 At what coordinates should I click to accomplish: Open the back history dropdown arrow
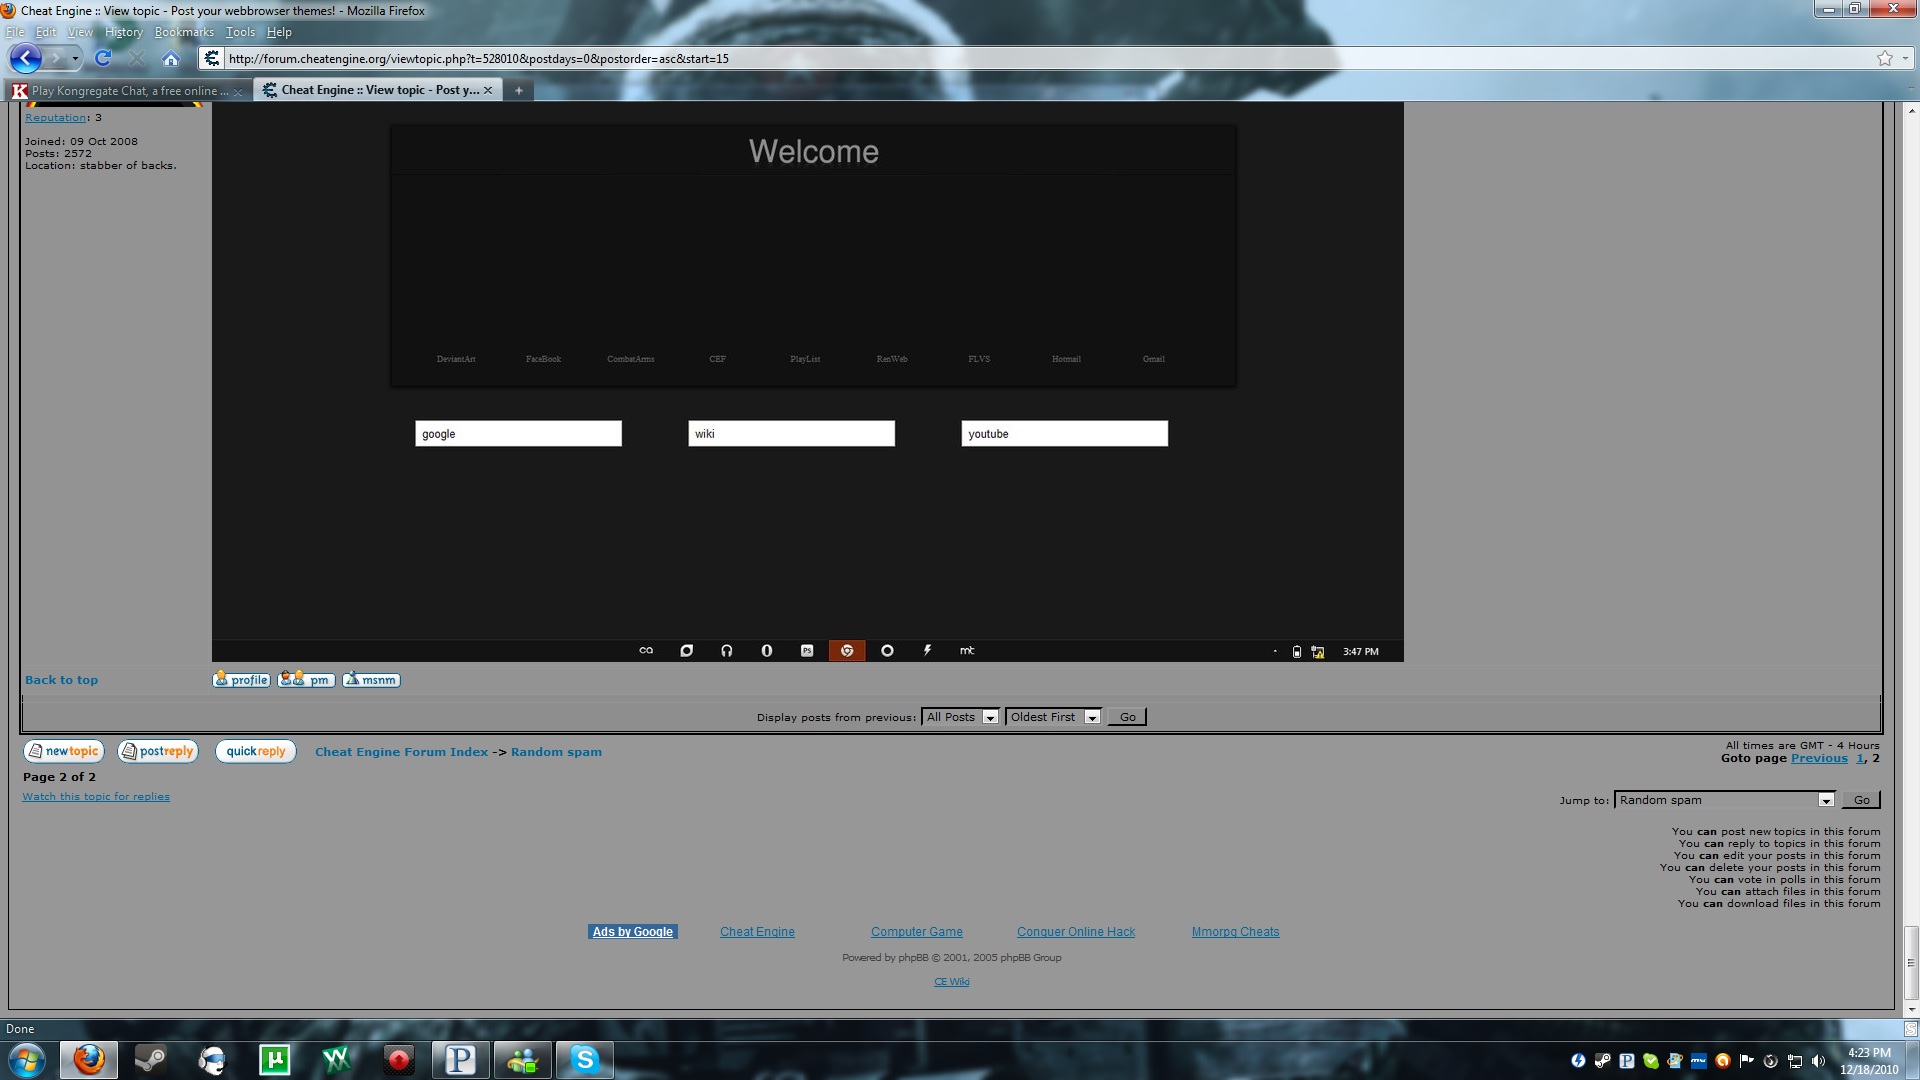[x=75, y=59]
